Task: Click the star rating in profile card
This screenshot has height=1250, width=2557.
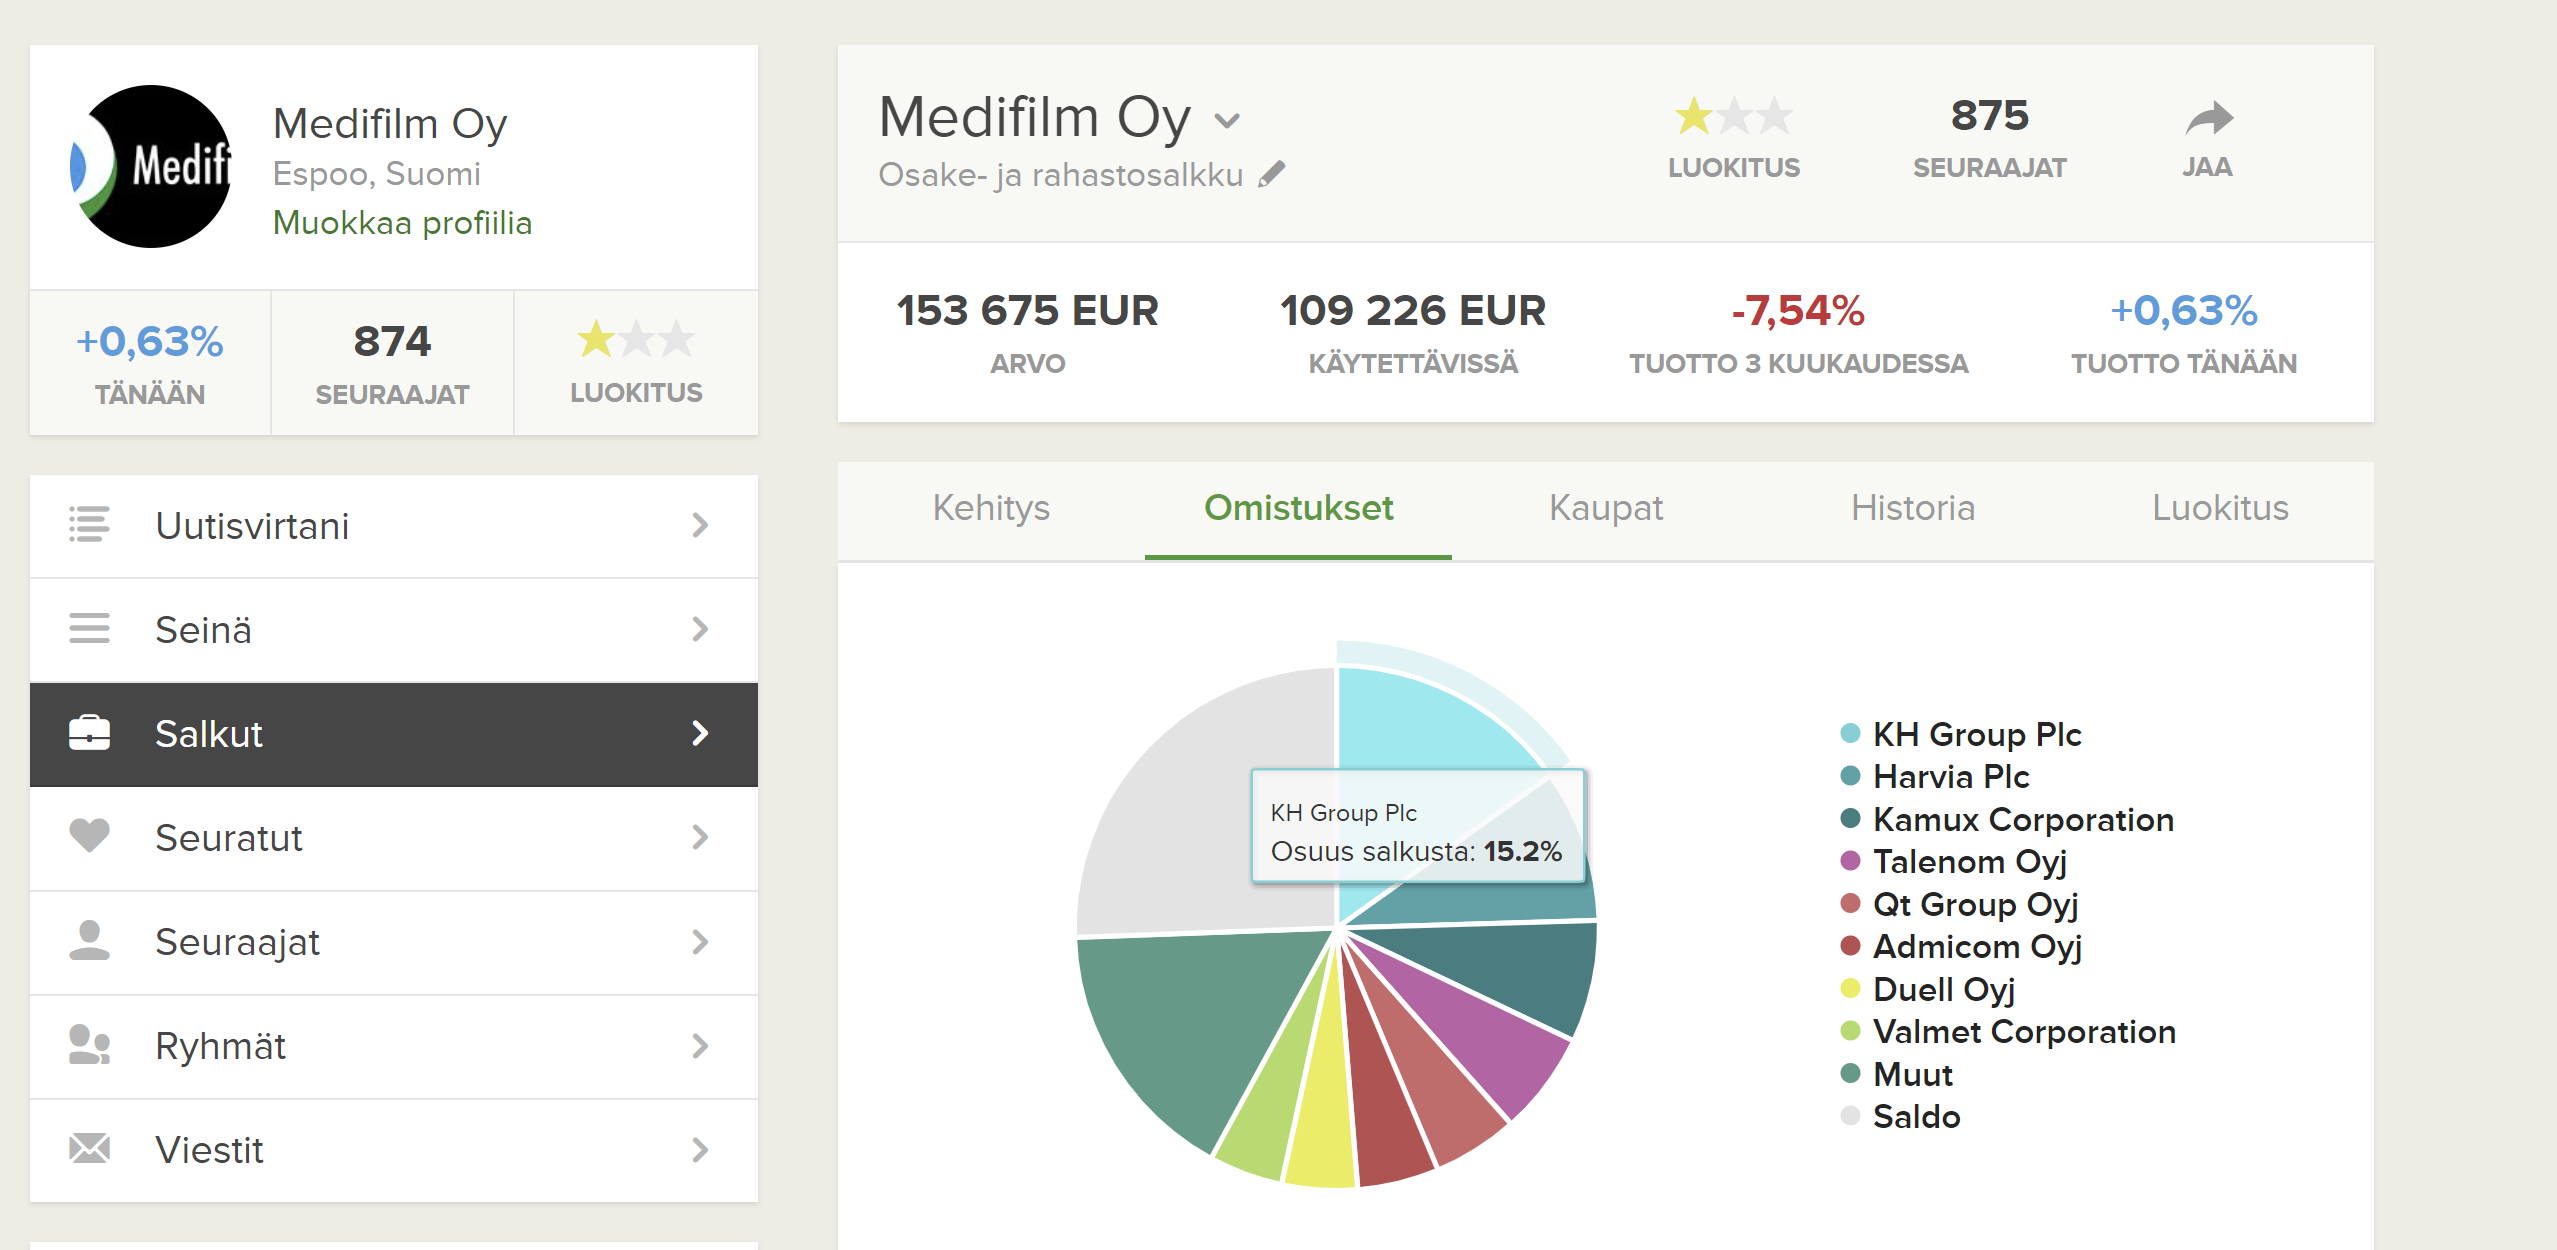Action: [636, 340]
